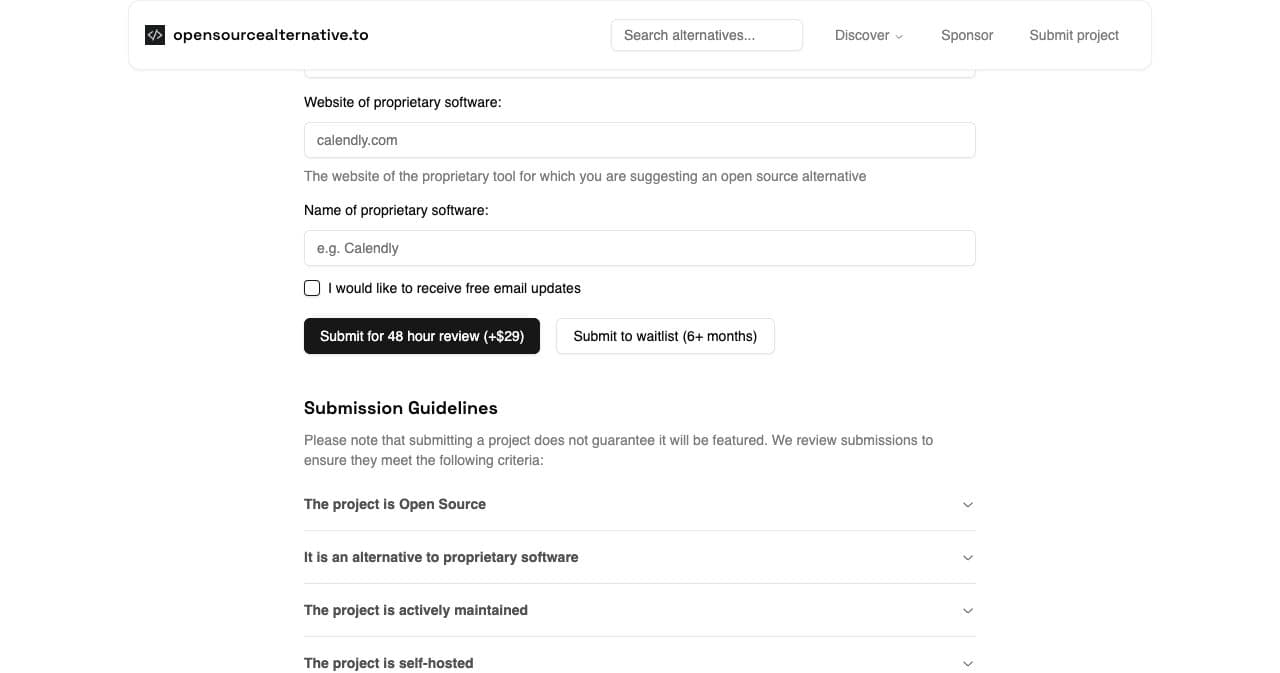
Task: Open the Discover dropdown menu
Action: (869, 35)
